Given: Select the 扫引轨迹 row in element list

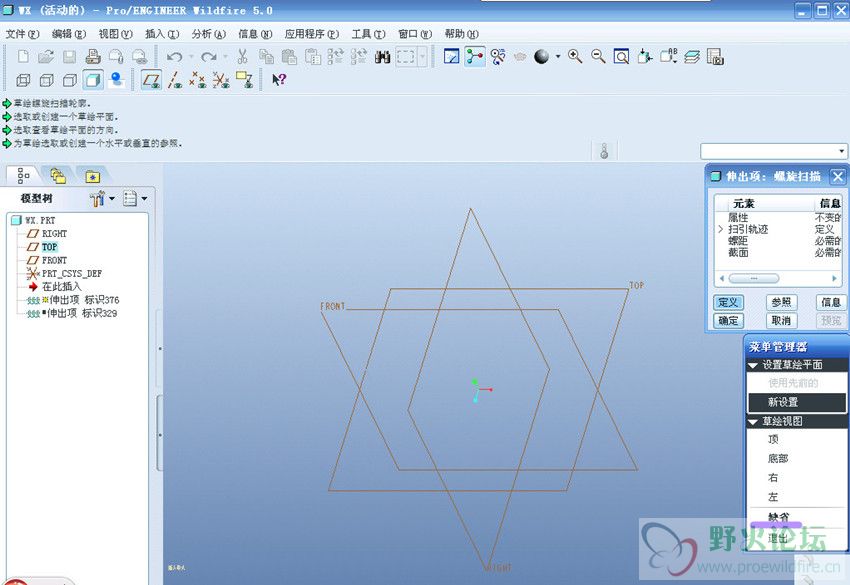Looking at the screenshot, I should point(778,229).
